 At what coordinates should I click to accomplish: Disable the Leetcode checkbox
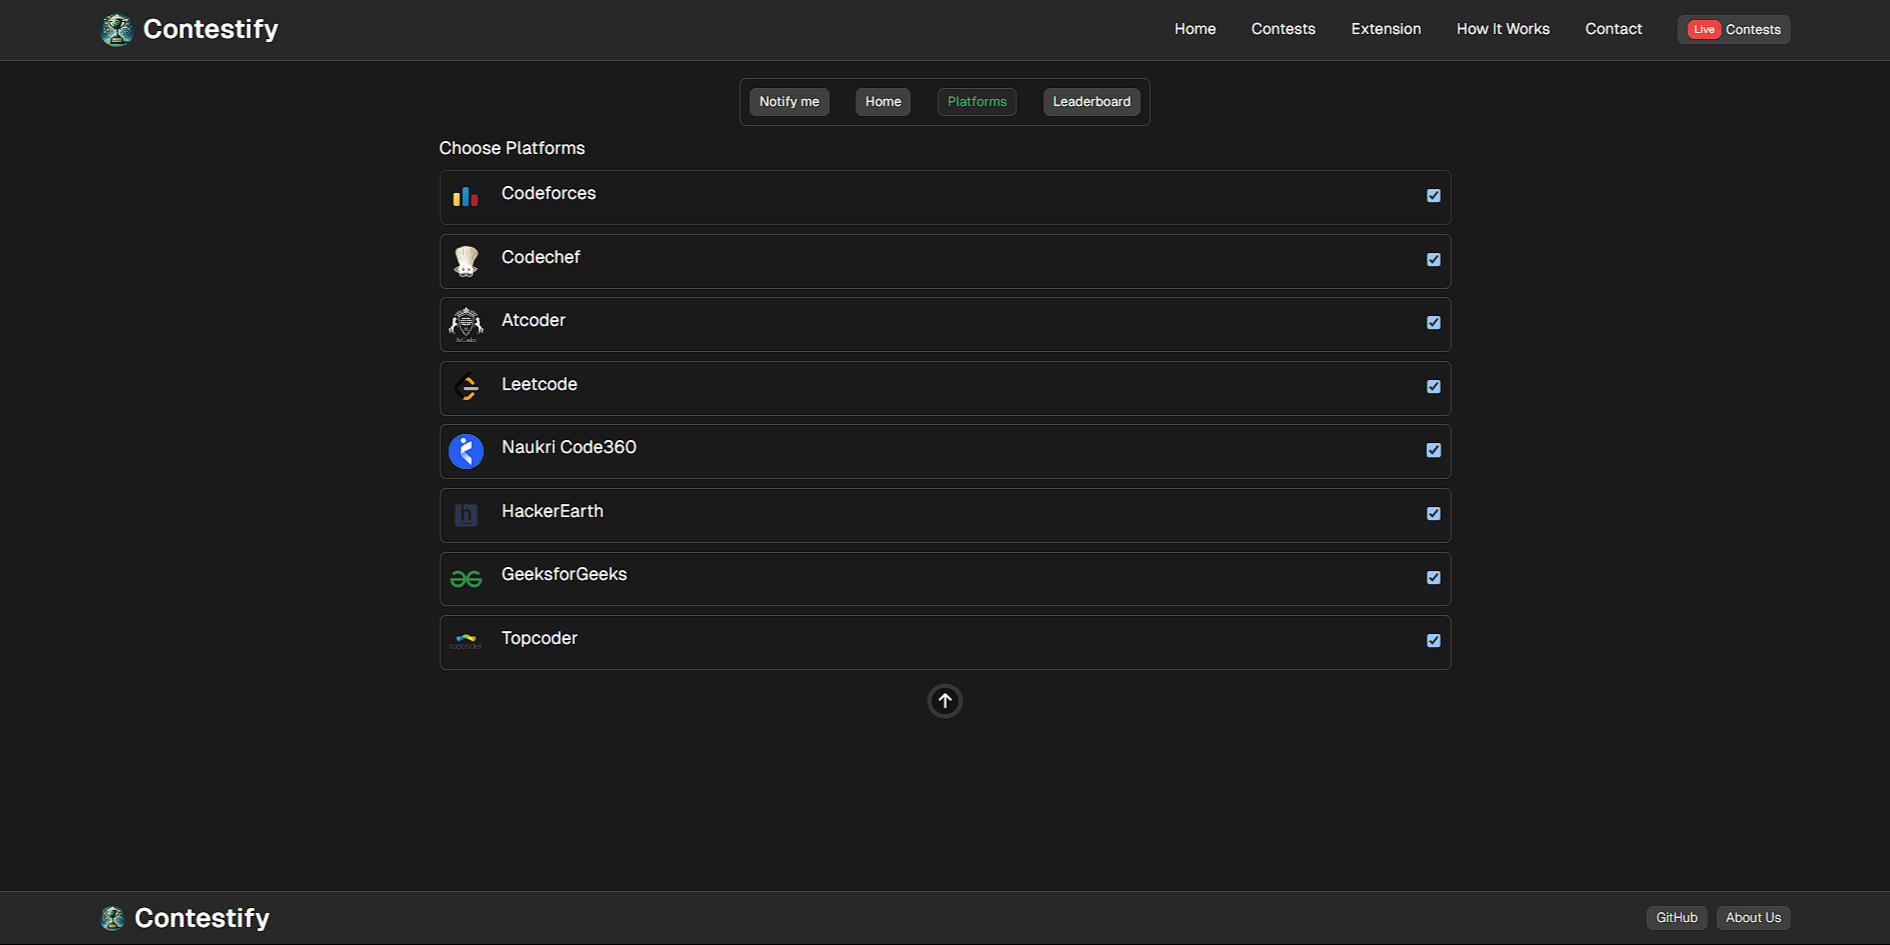(1434, 386)
